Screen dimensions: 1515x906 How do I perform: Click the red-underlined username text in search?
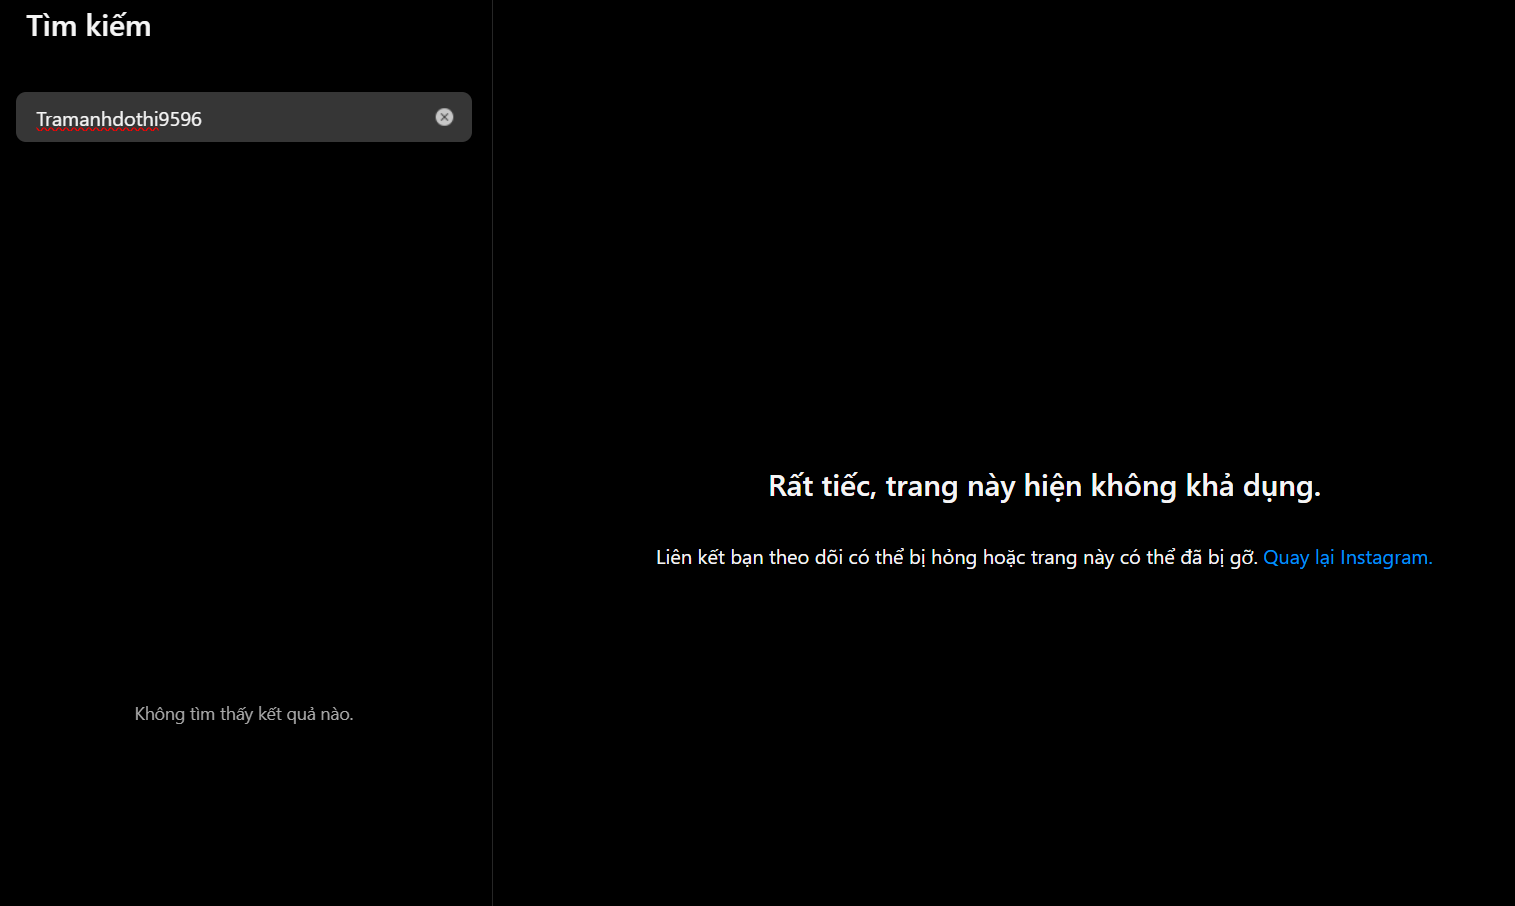click(x=97, y=119)
